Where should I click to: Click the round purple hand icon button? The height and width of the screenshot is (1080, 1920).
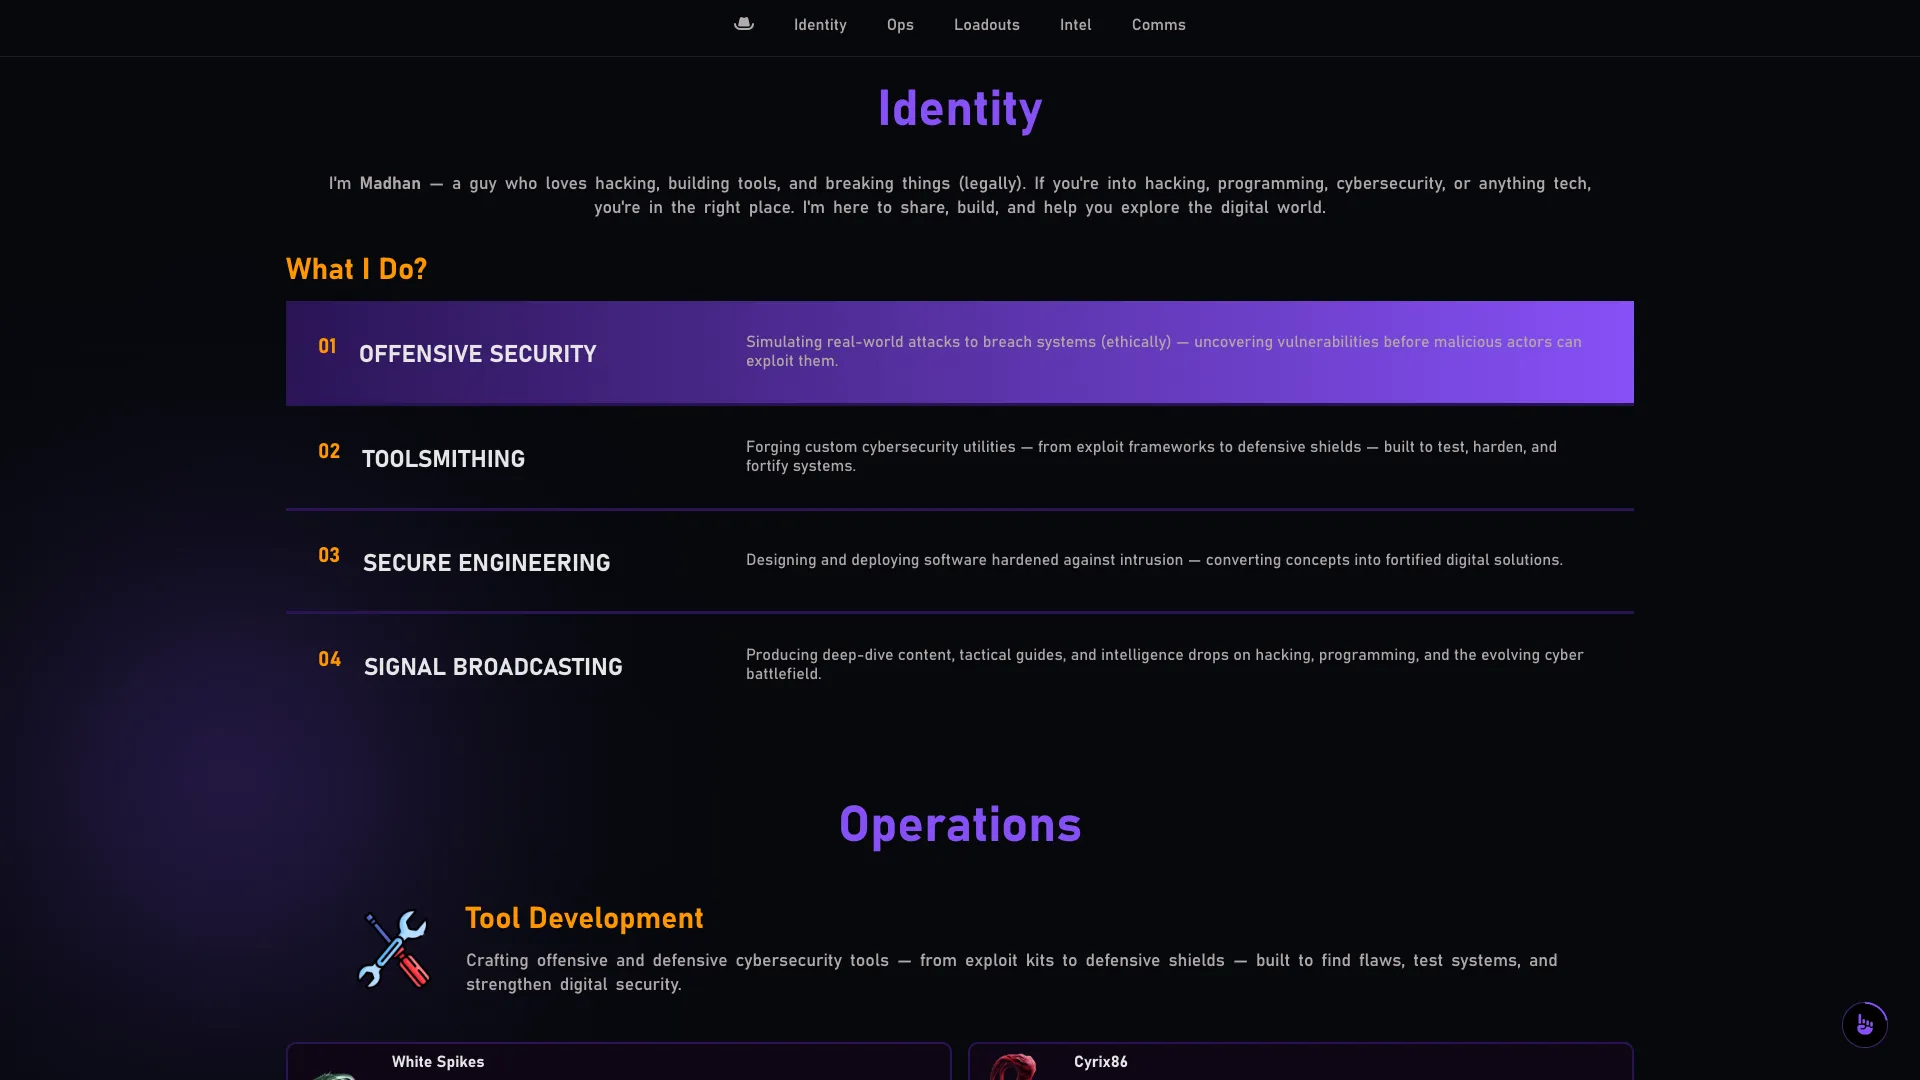point(1864,1025)
